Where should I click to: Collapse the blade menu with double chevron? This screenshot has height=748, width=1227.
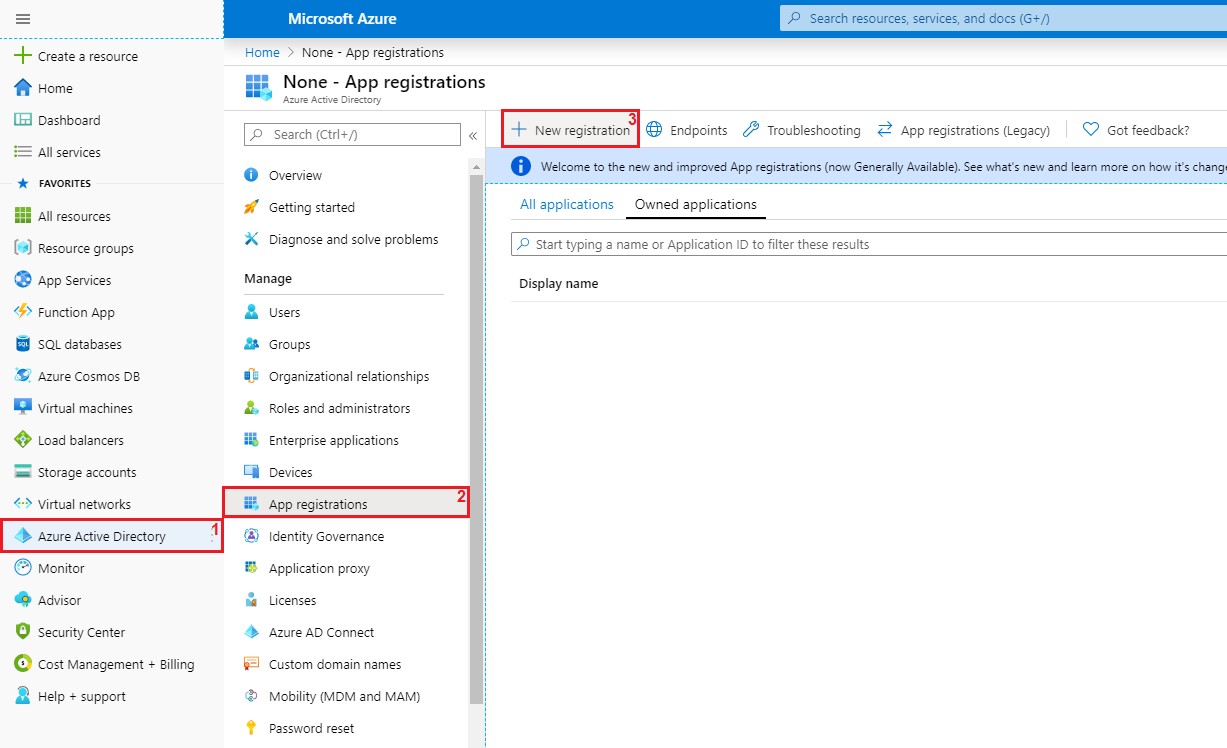(x=473, y=135)
